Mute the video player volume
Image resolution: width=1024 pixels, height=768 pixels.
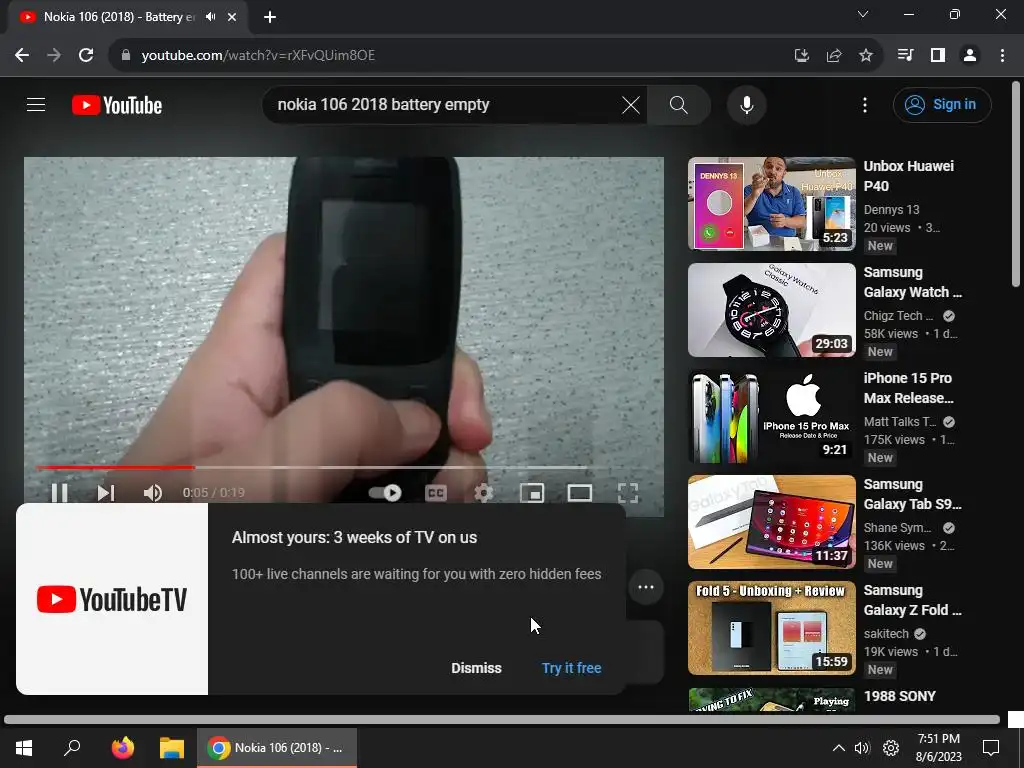[x=153, y=492]
